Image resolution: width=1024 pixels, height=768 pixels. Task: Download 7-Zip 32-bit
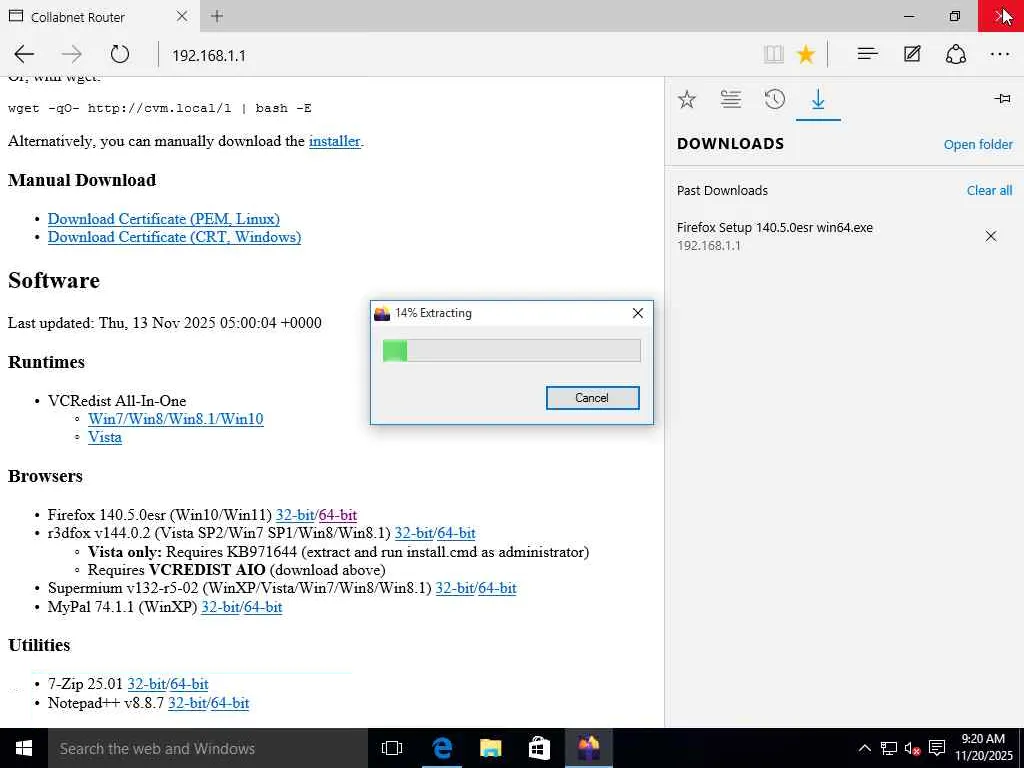(x=146, y=684)
